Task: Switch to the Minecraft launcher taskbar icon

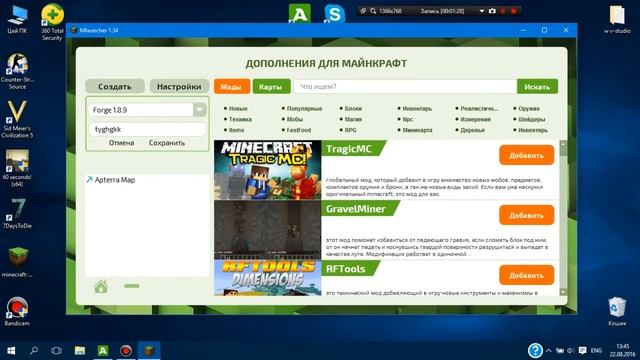Action: 149,351
